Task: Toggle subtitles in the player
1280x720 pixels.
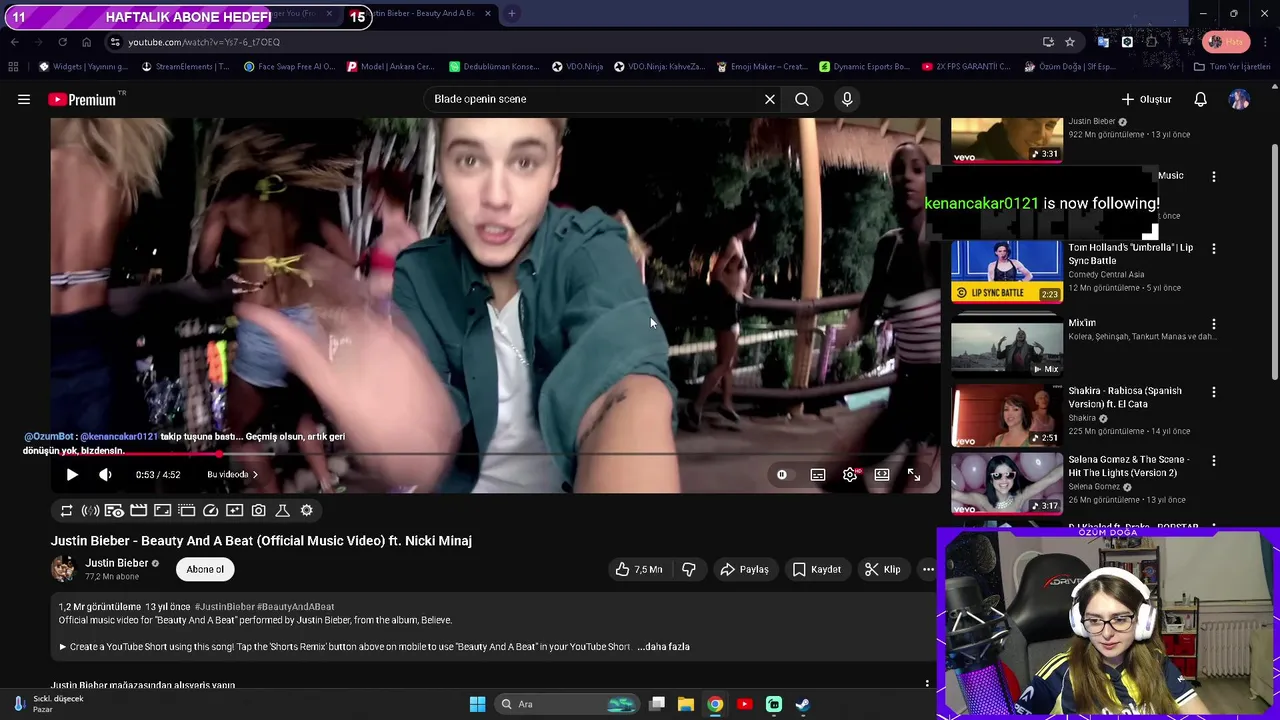Action: click(x=818, y=475)
